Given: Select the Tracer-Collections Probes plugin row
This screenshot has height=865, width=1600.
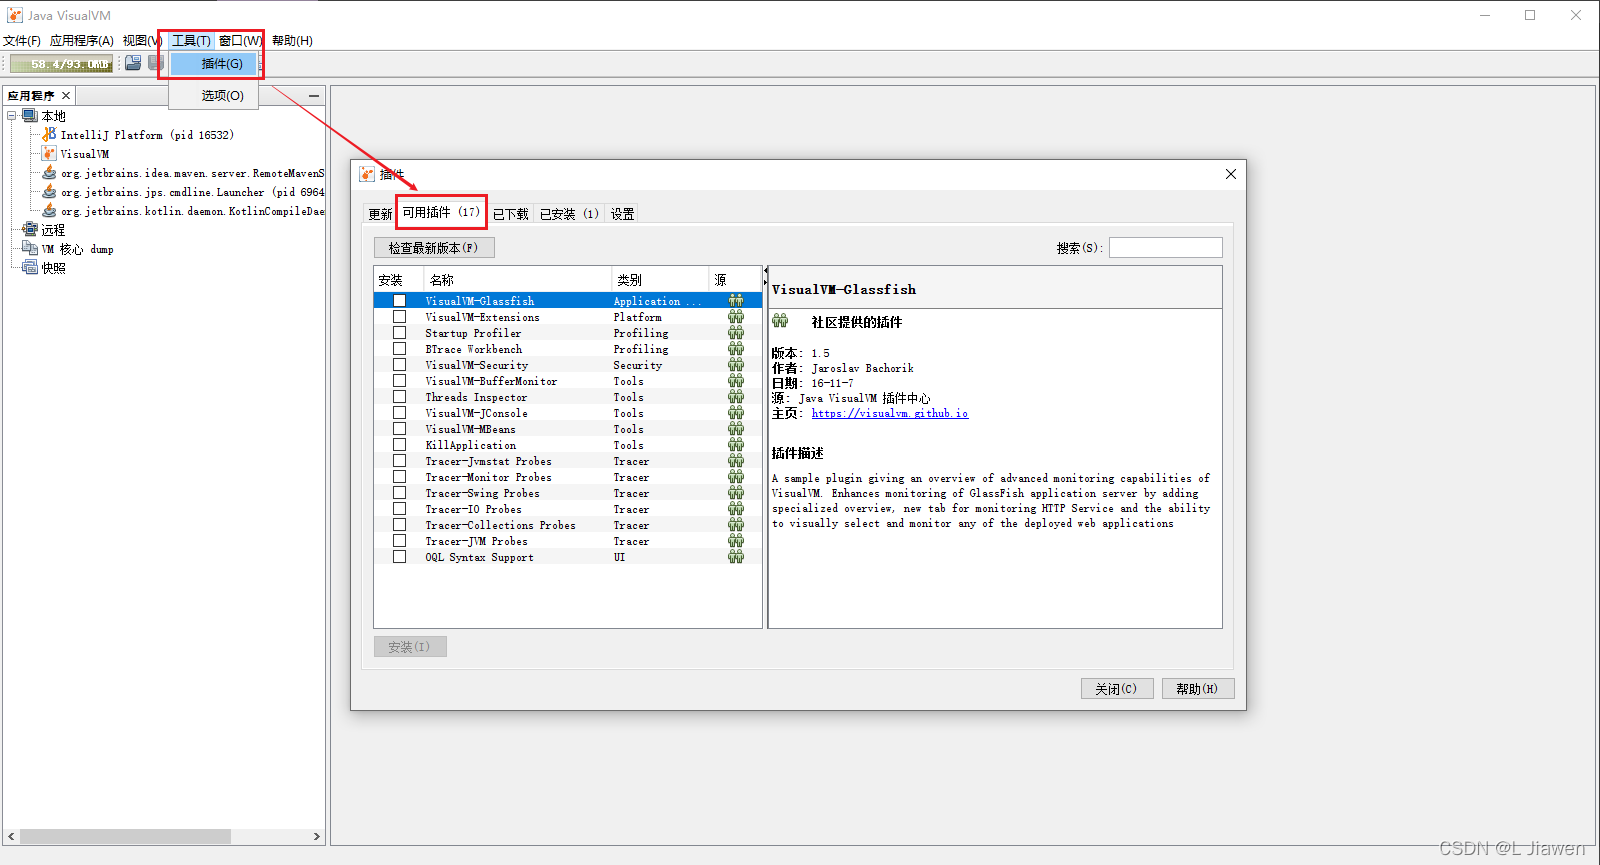Looking at the screenshot, I should 567,524.
